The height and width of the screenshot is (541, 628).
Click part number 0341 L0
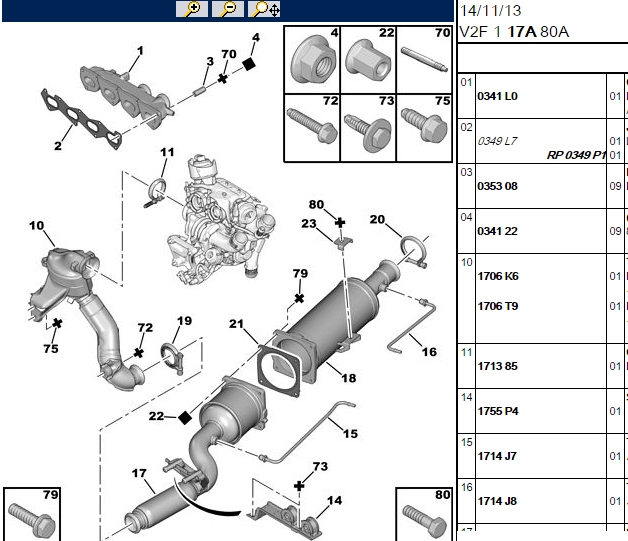pyautogui.click(x=497, y=96)
